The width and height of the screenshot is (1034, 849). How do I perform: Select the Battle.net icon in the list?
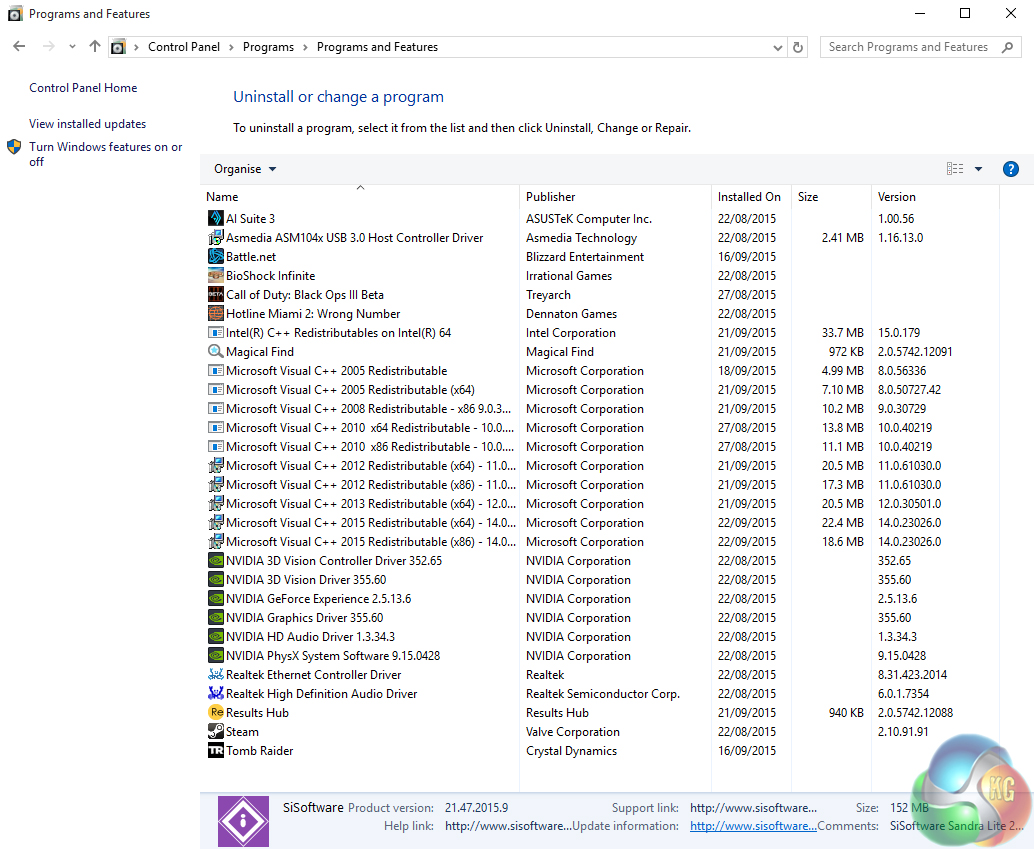[x=215, y=256]
